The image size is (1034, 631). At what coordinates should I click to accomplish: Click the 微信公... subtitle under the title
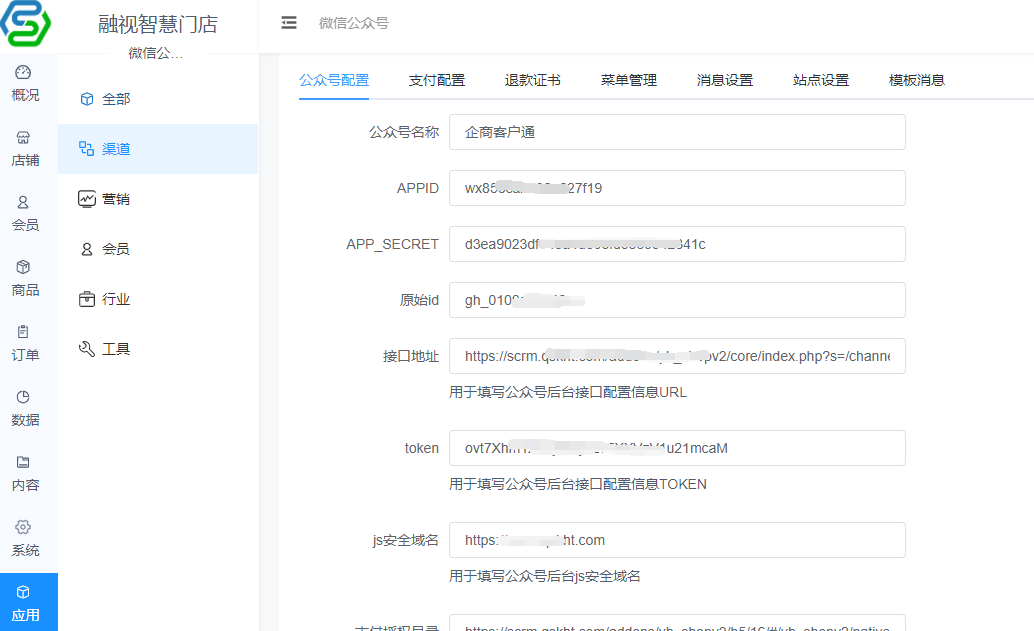[x=156, y=53]
